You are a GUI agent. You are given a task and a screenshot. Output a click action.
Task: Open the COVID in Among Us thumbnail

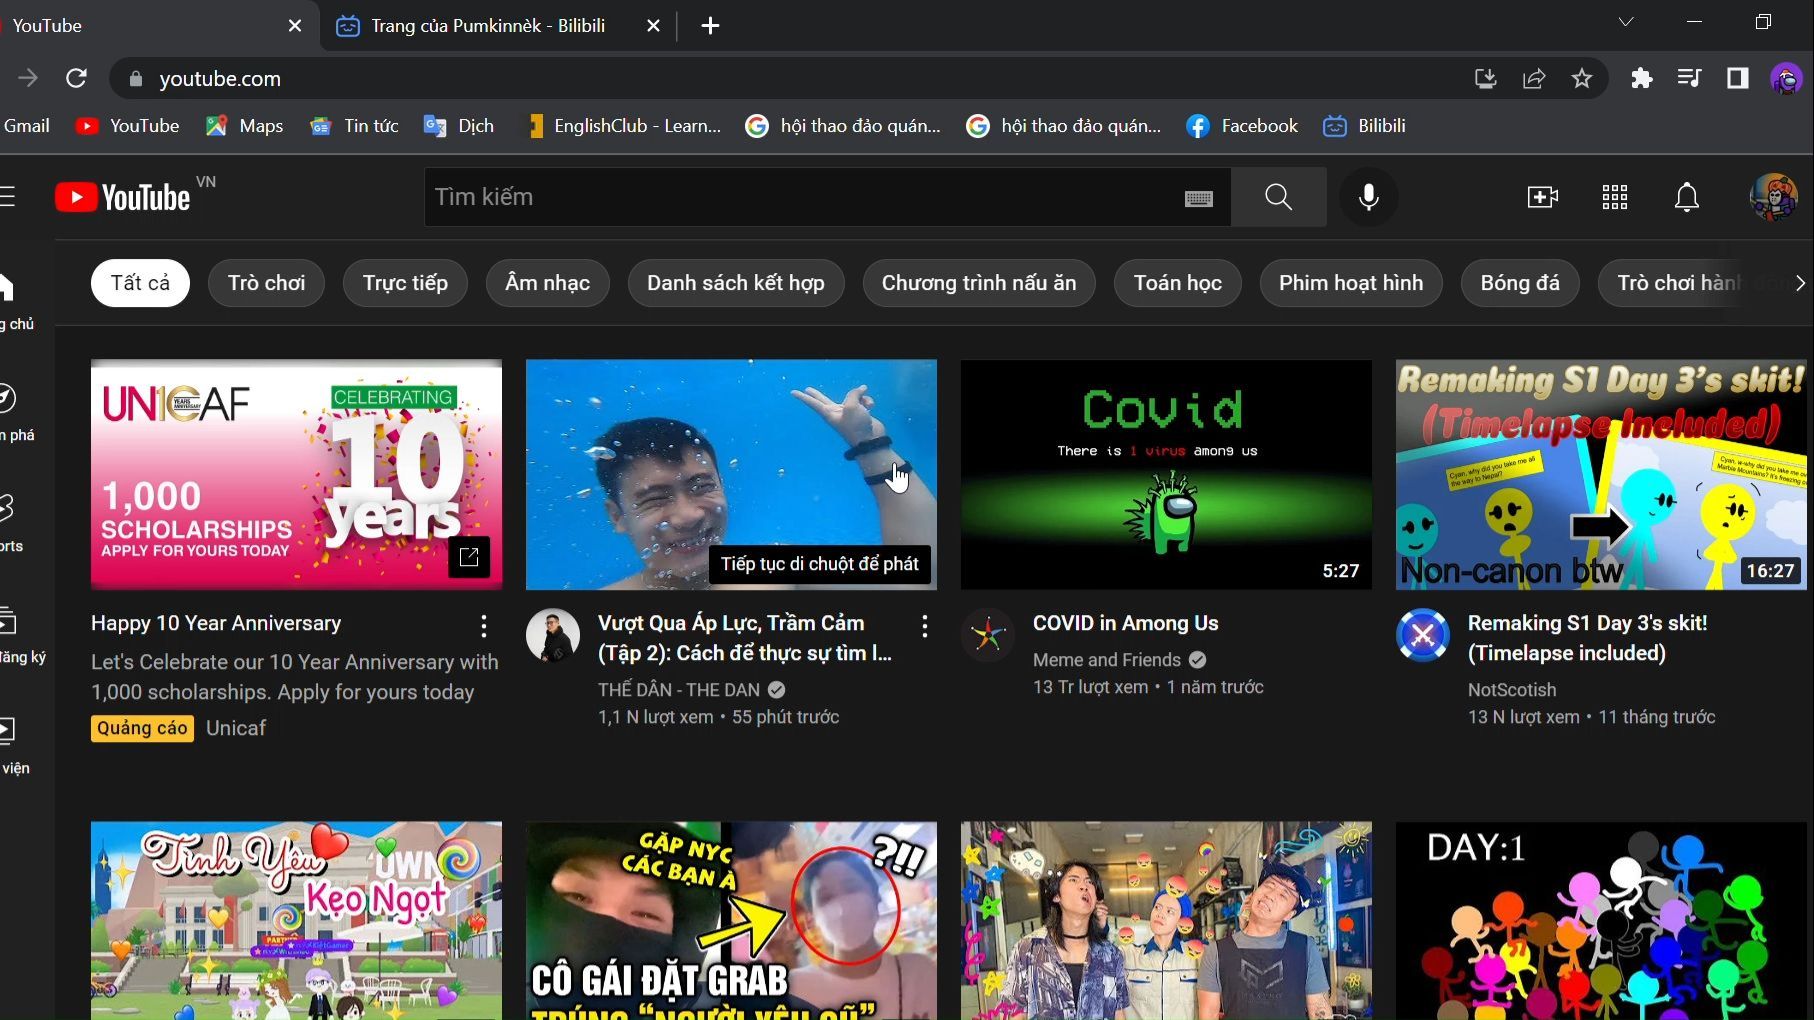[1166, 474]
